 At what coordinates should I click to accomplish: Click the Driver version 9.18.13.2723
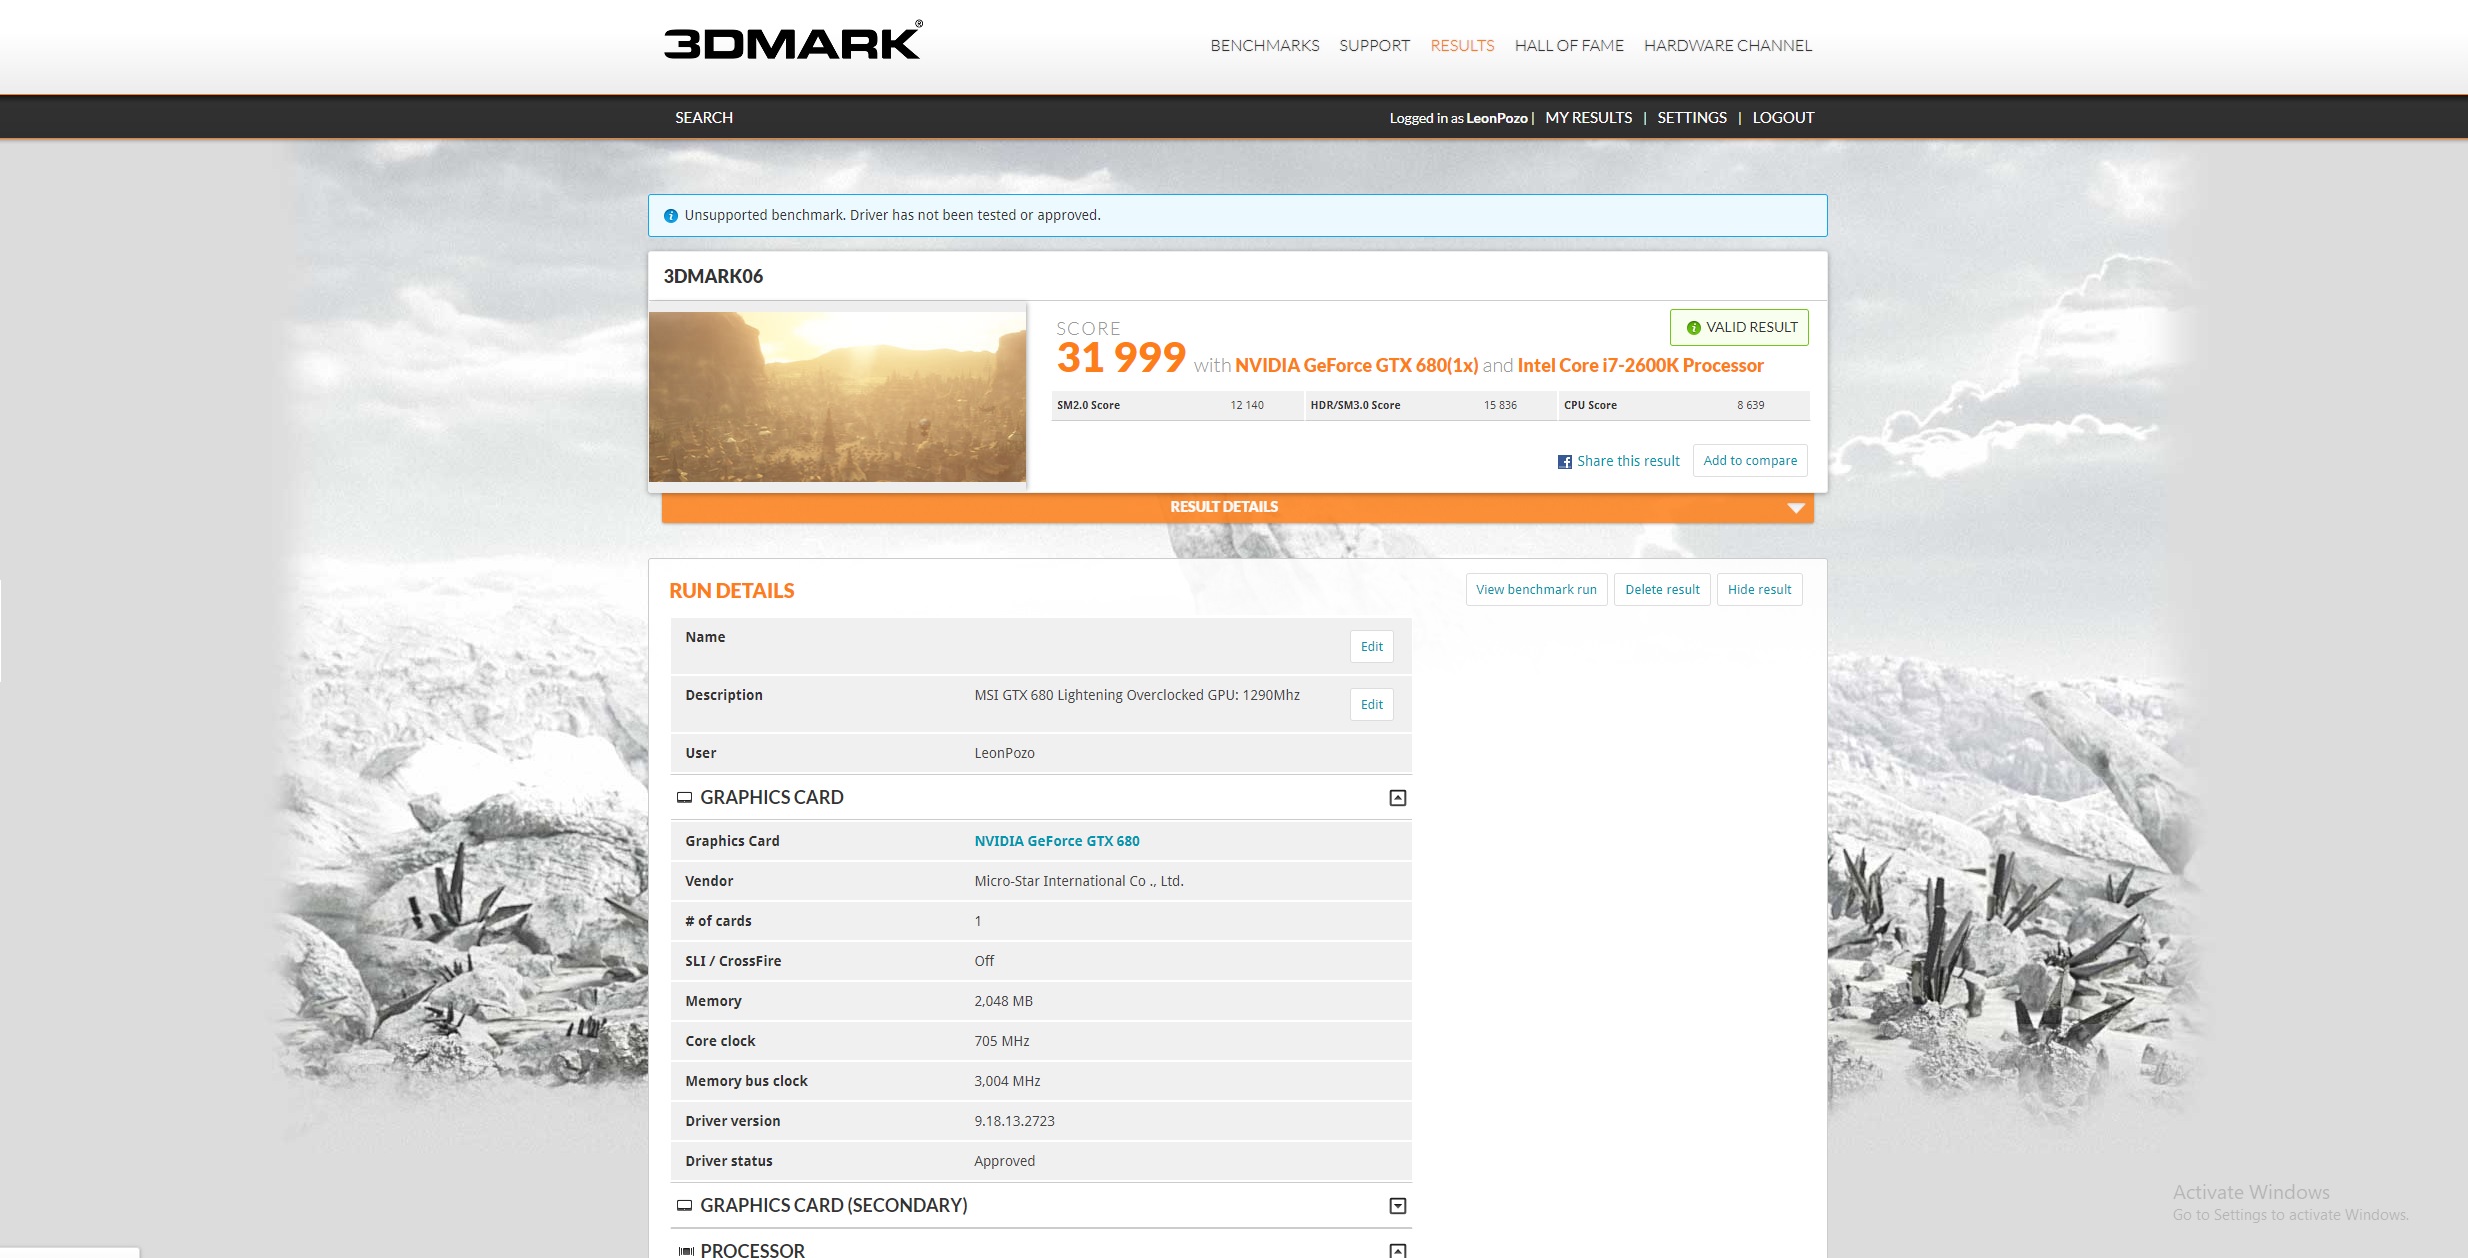[1014, 1121]
